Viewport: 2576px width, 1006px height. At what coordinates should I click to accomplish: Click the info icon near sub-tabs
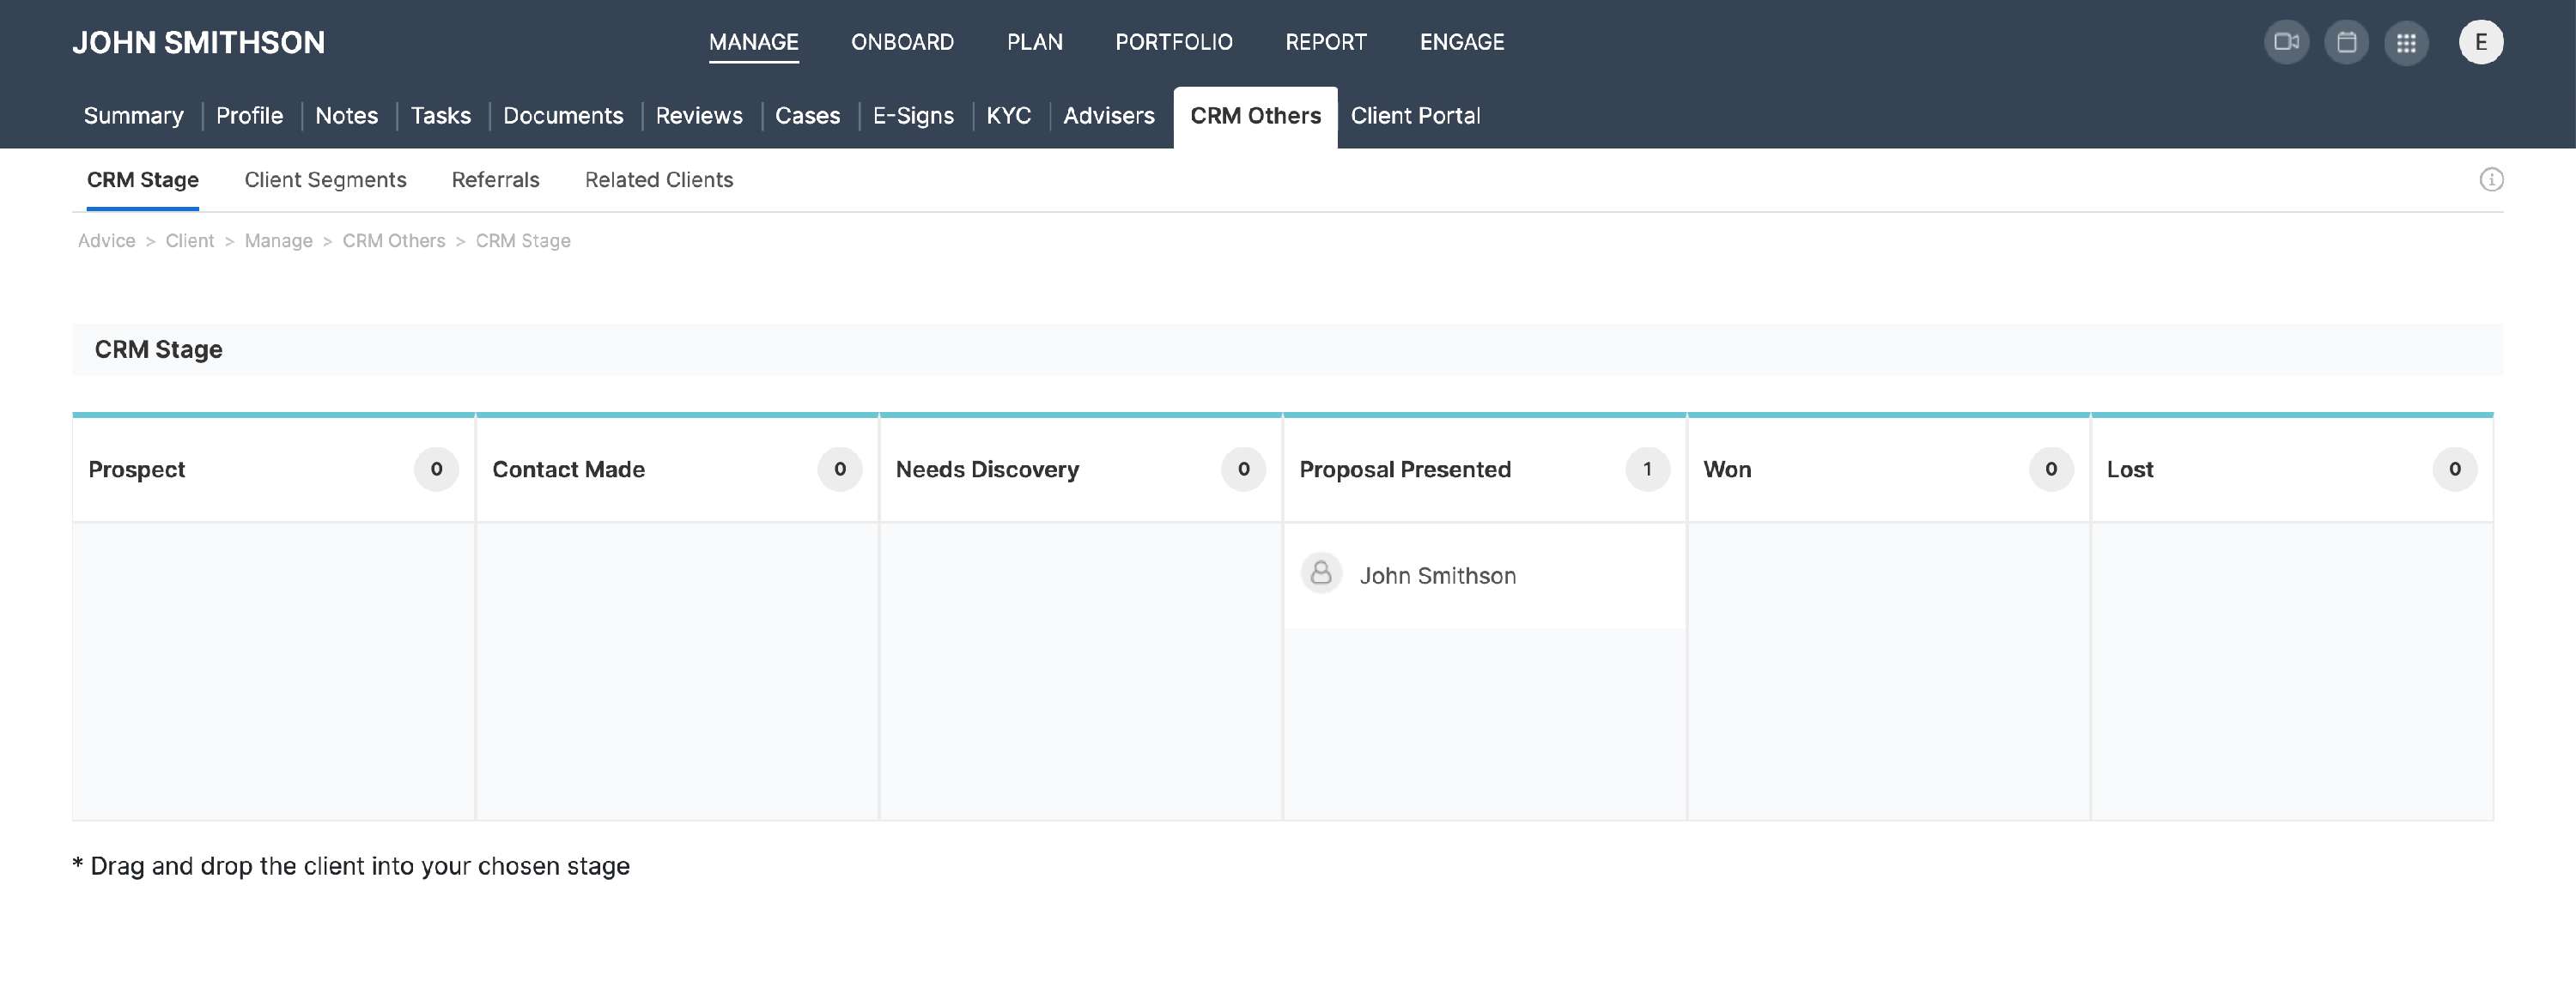click(2491, 180)
